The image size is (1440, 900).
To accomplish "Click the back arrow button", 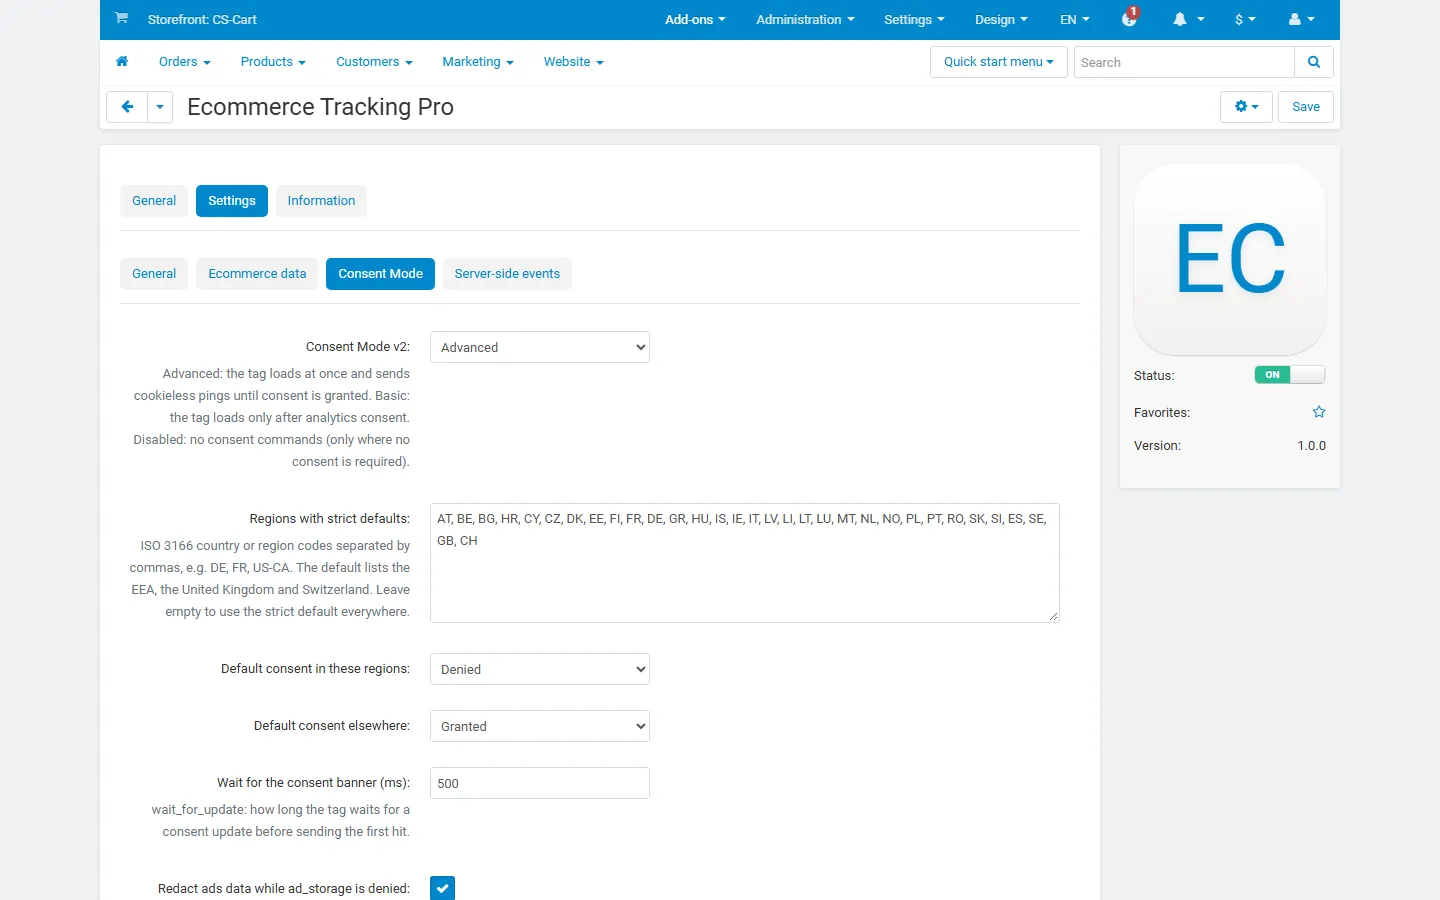I will pos(127,107).
